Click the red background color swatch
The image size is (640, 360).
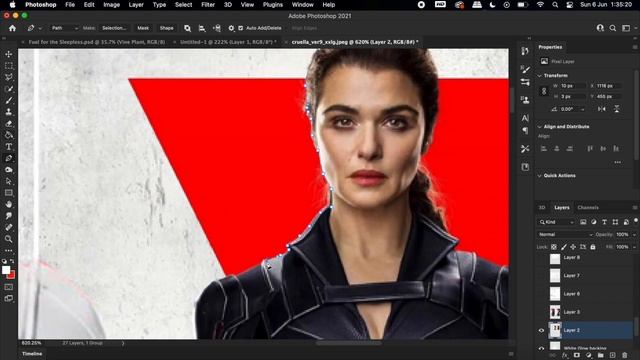(12, 276)
